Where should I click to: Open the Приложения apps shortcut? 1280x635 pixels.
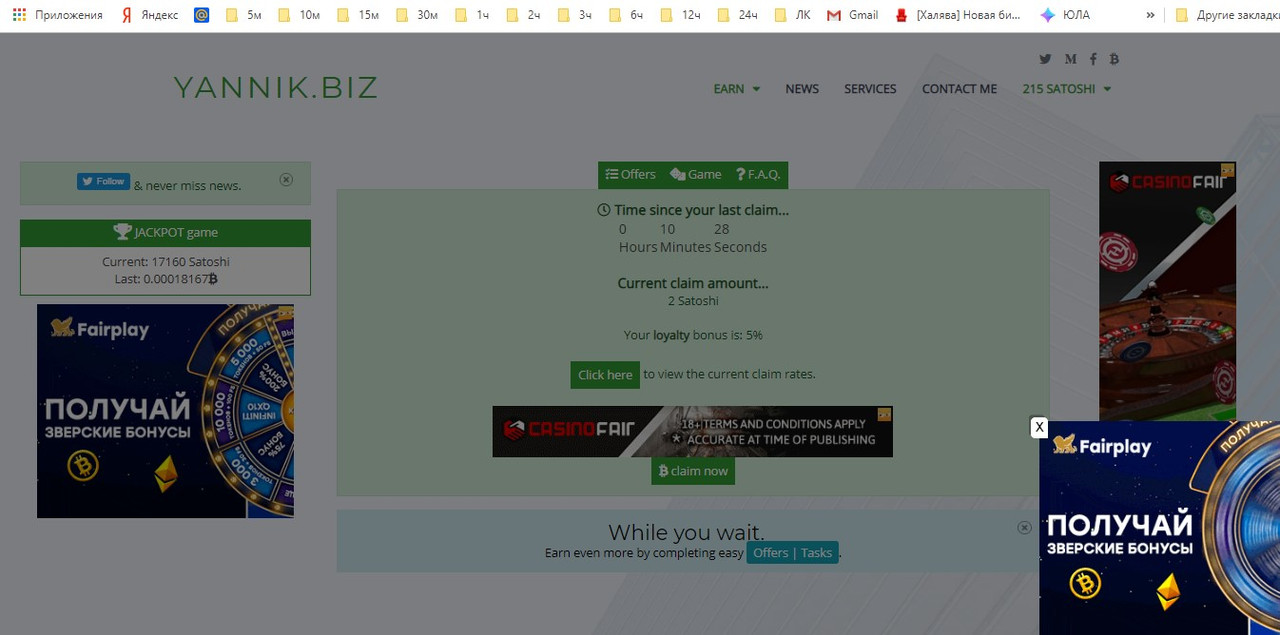click(57, 15)
